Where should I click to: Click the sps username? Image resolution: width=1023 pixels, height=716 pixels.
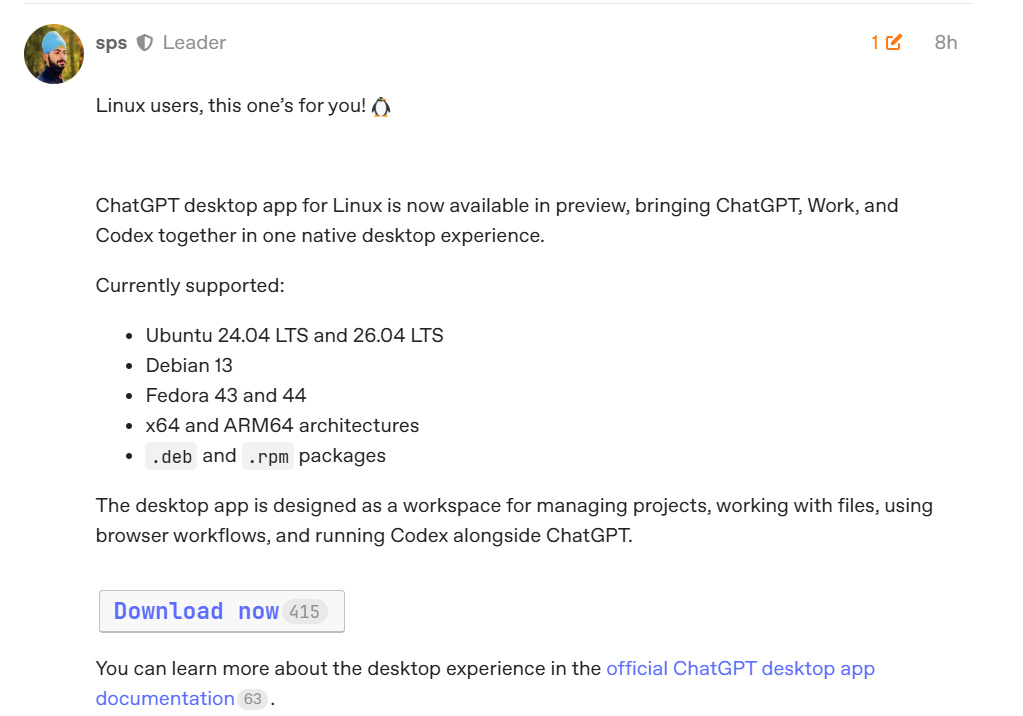[111, 42]
